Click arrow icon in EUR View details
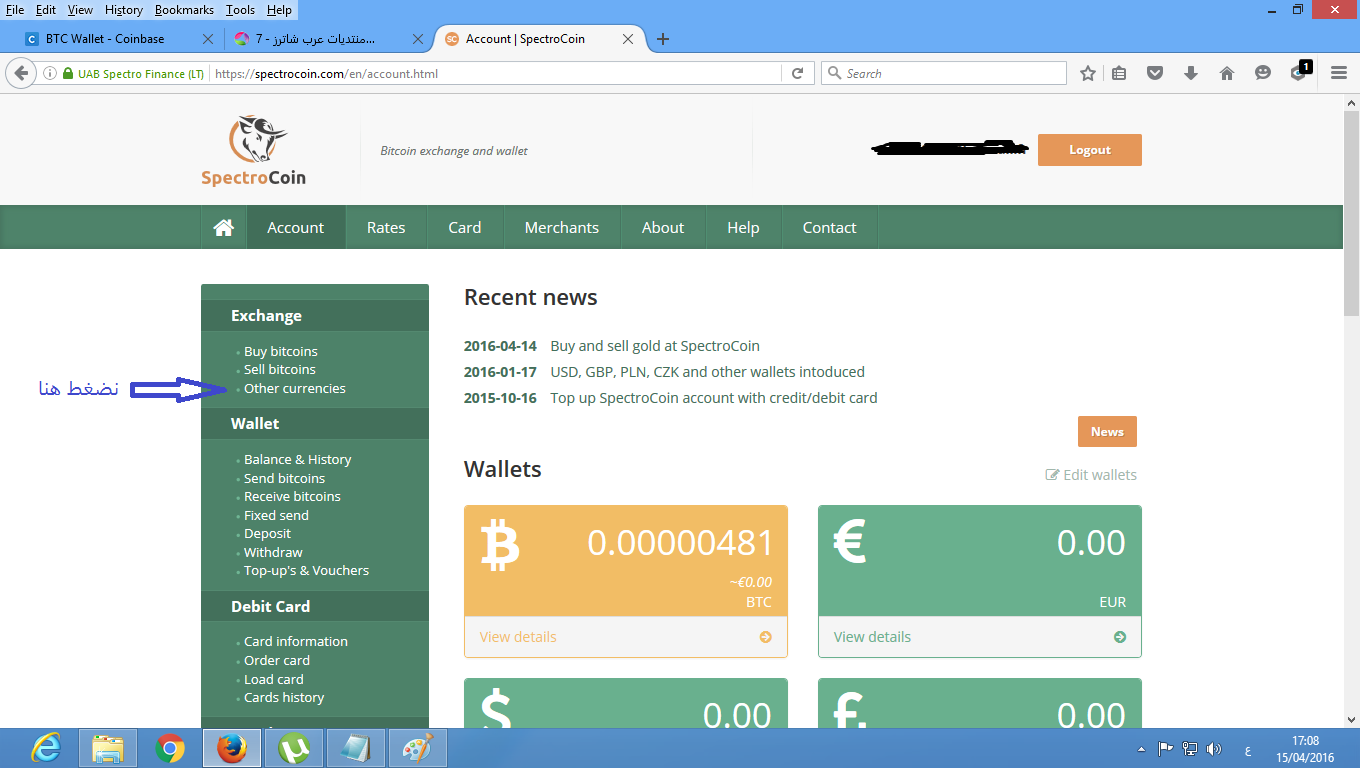The height and width of the screenshot is (768, 1360). tap(1120, 637)
